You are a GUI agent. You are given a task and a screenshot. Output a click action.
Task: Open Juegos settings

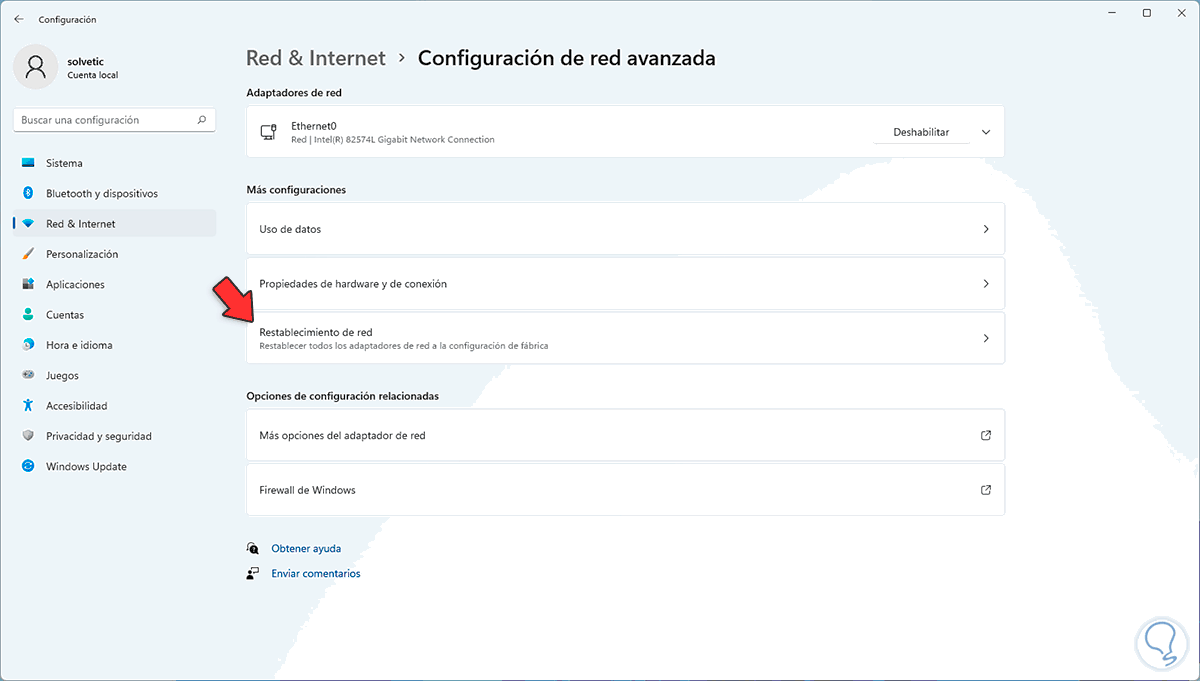click(x=115, y=376)
